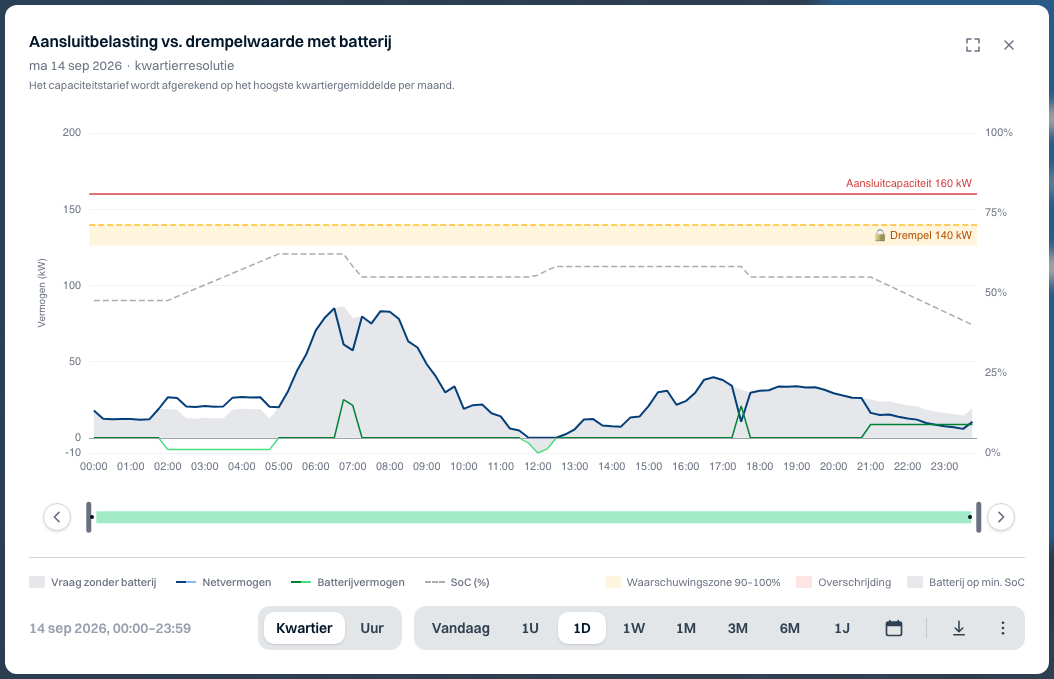Select Kwartier resolution
The height and width of the screenshot is (679, 1054).
(304, 628)
